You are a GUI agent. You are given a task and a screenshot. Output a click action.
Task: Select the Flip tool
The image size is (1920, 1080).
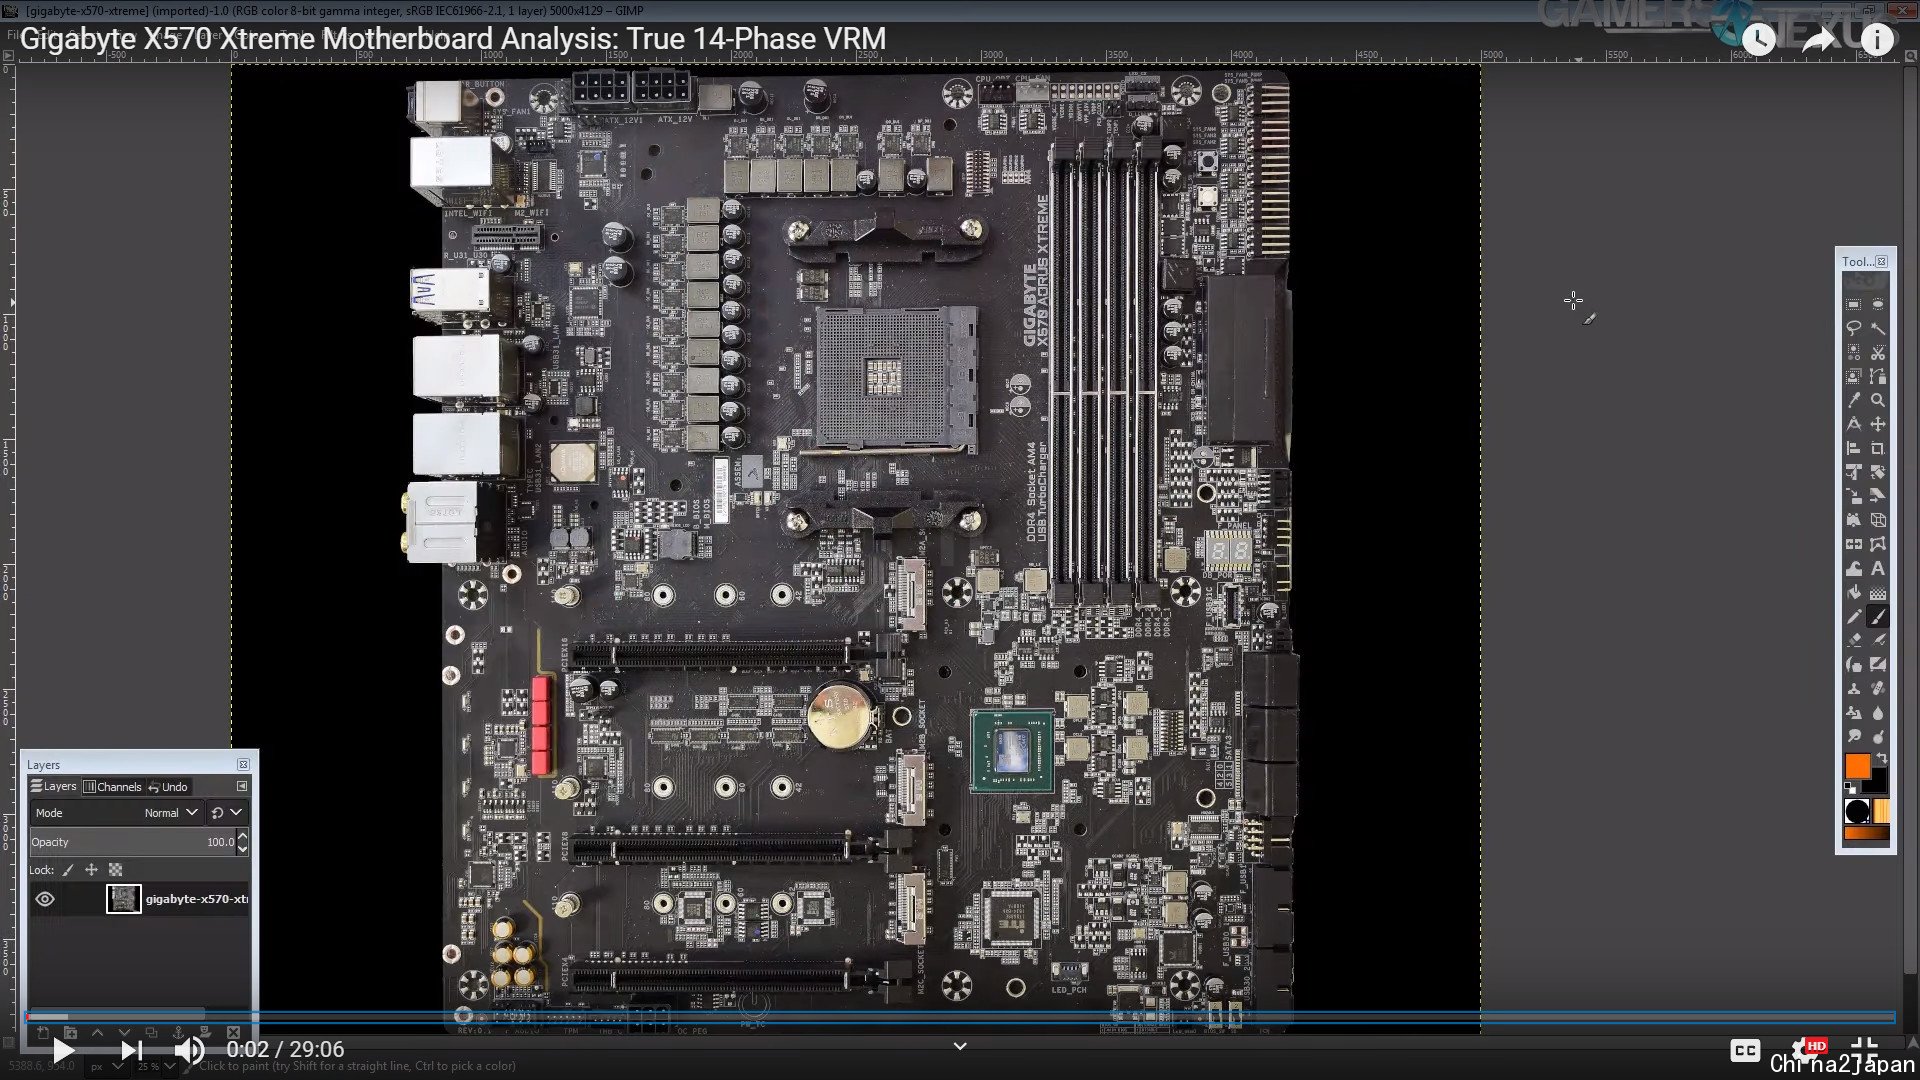[x=1854, y=544]
